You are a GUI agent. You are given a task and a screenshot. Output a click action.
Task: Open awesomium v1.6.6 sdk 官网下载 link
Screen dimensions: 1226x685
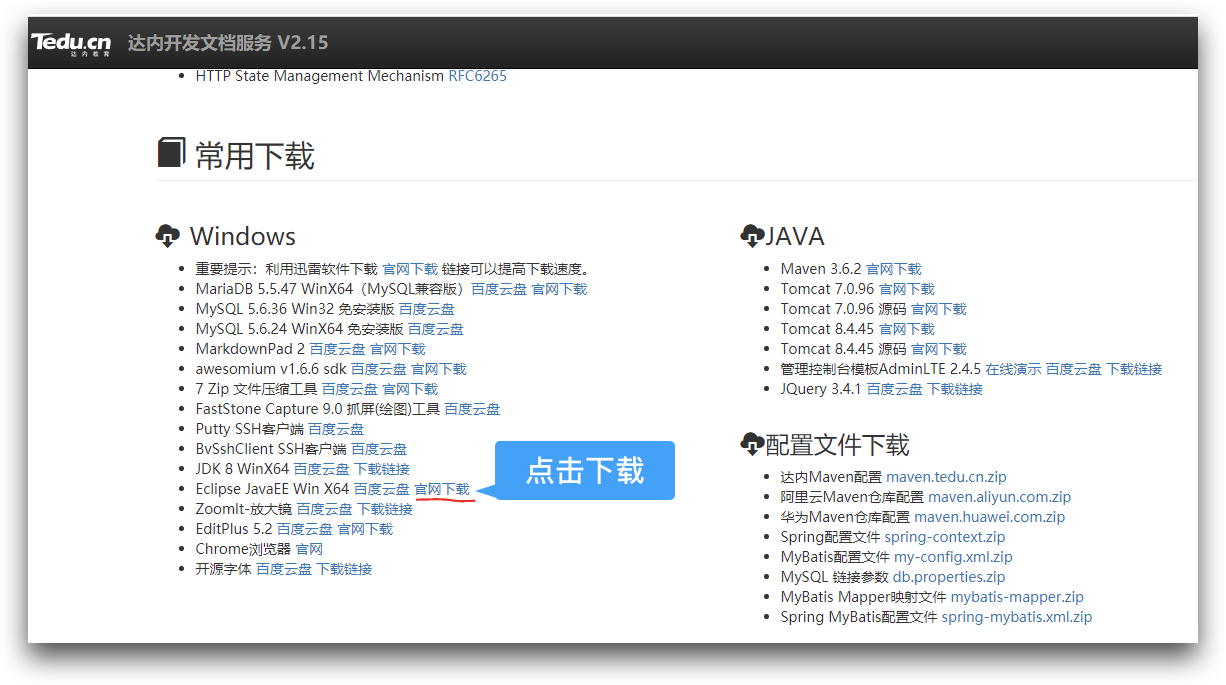click(x=439, y=369)
